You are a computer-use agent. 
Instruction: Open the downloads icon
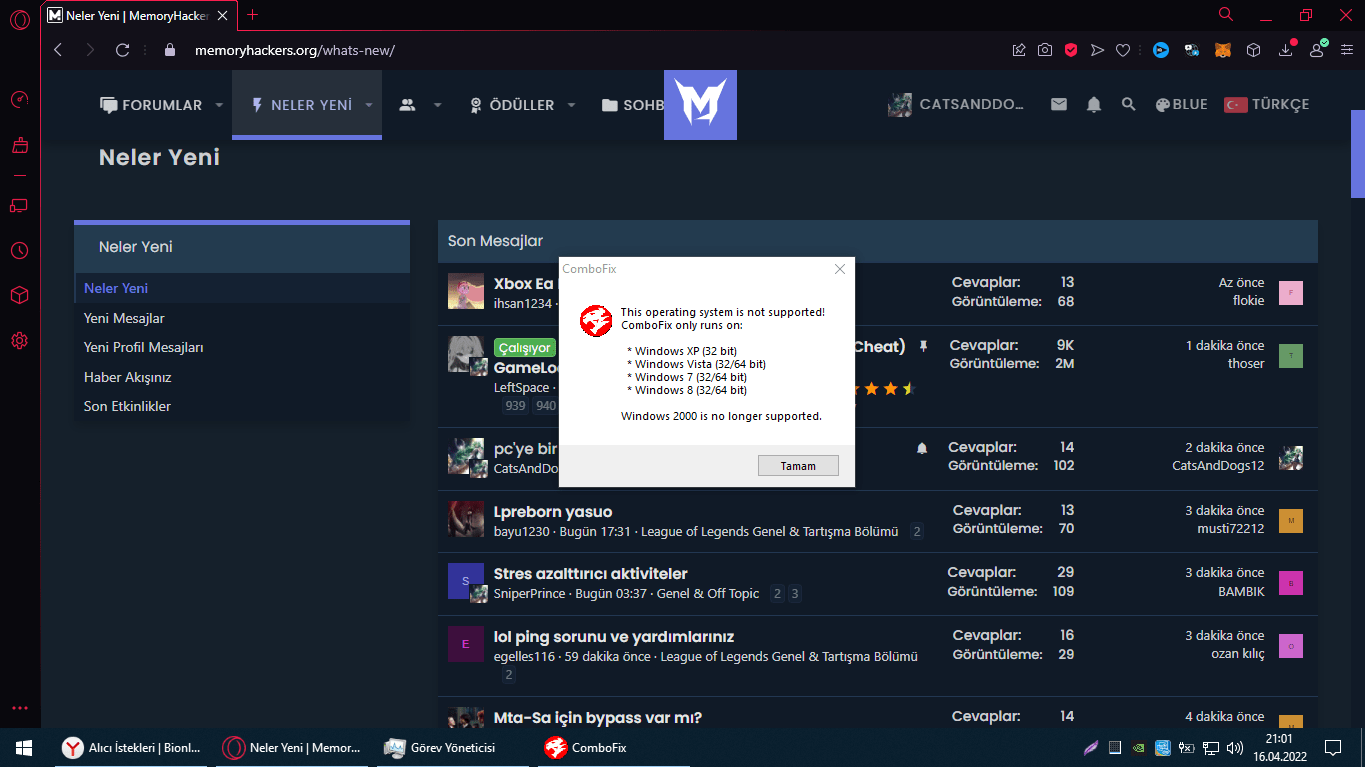tap(1286, 50)
